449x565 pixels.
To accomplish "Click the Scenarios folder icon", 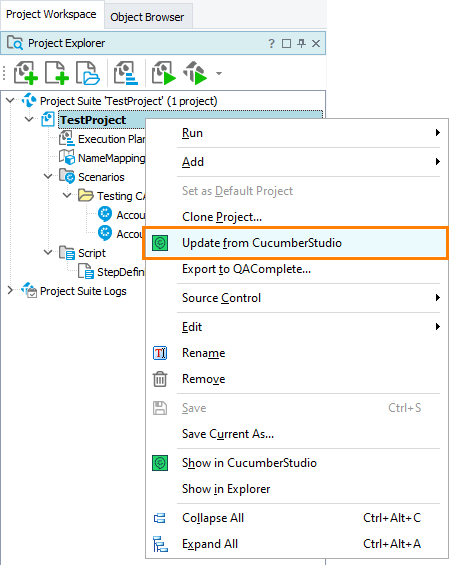I will [67, 176].
